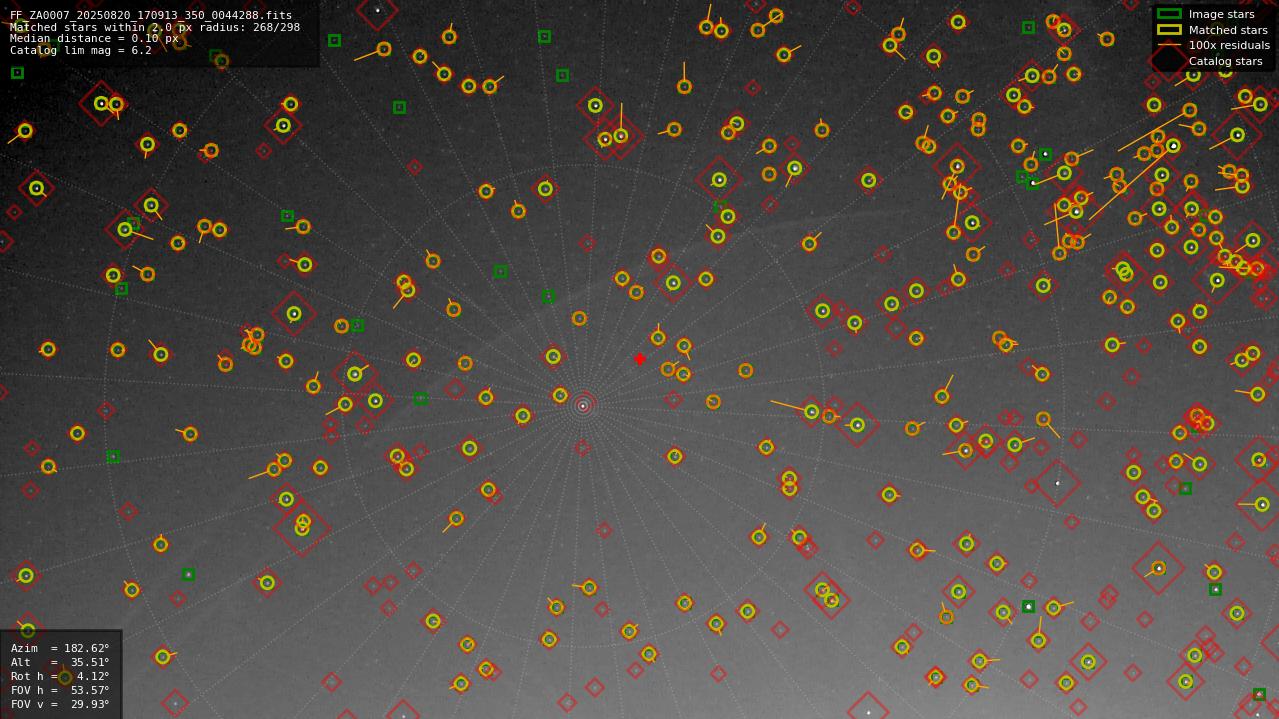Click the "Matched stars" legend label
1279x719 pixels.
1228,30
